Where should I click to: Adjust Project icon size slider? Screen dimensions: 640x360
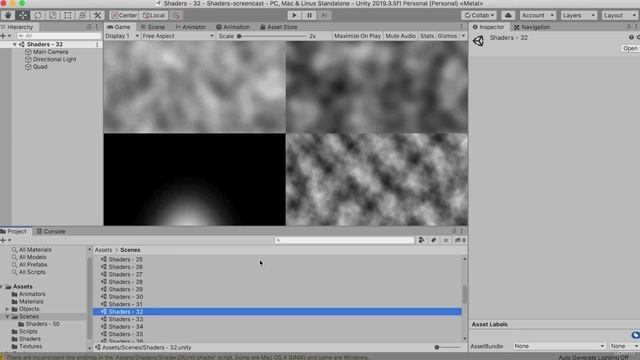[447, 347]
